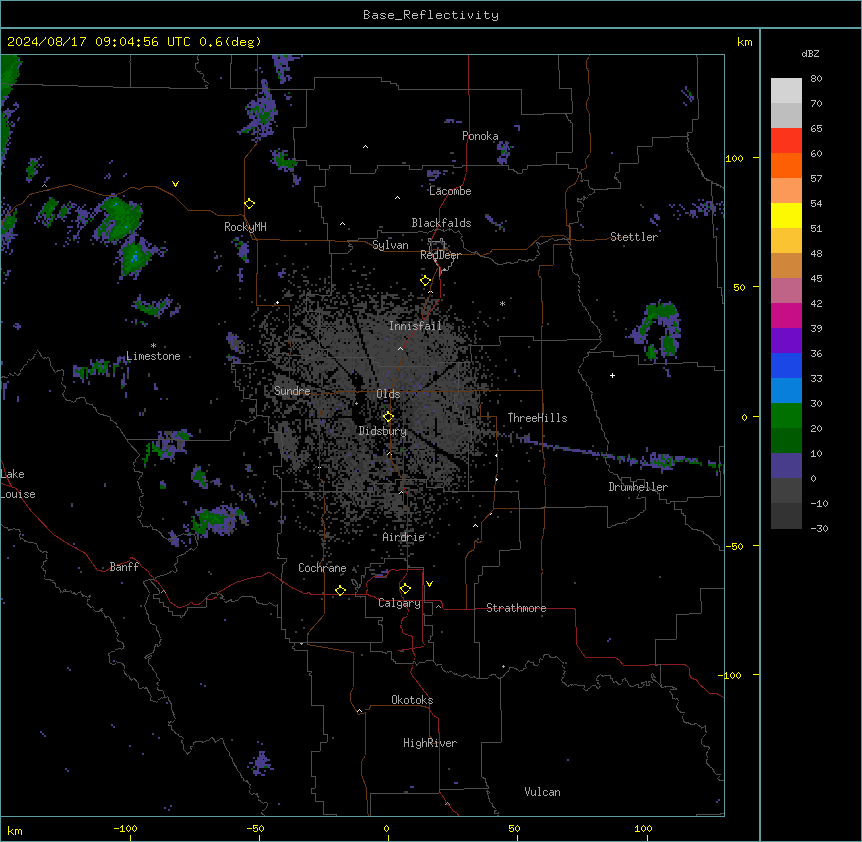The height and width of the screenshot is (842, 862).
Task: Click the Drumheller town label
Action: point(638,487)
